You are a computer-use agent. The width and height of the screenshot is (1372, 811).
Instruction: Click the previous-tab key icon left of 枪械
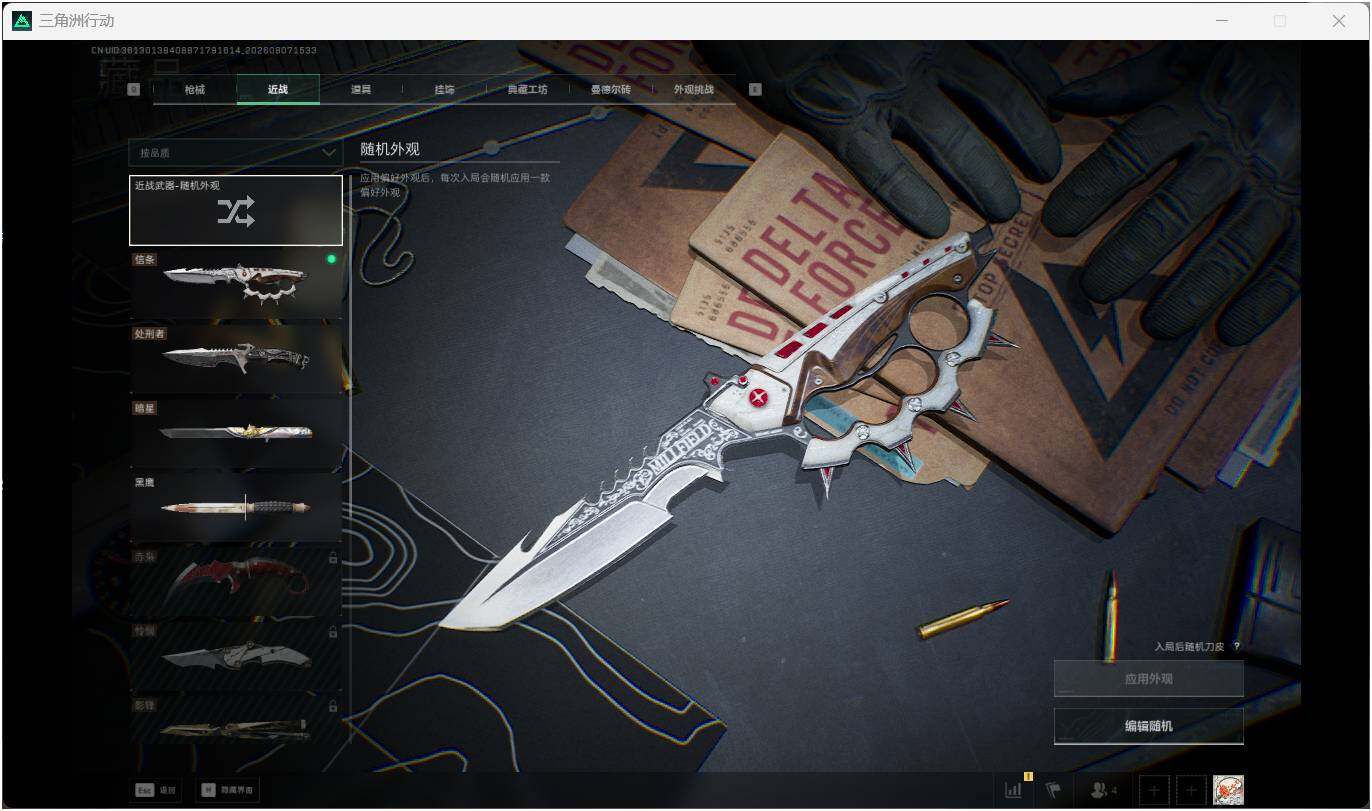(x=134, y=89)
